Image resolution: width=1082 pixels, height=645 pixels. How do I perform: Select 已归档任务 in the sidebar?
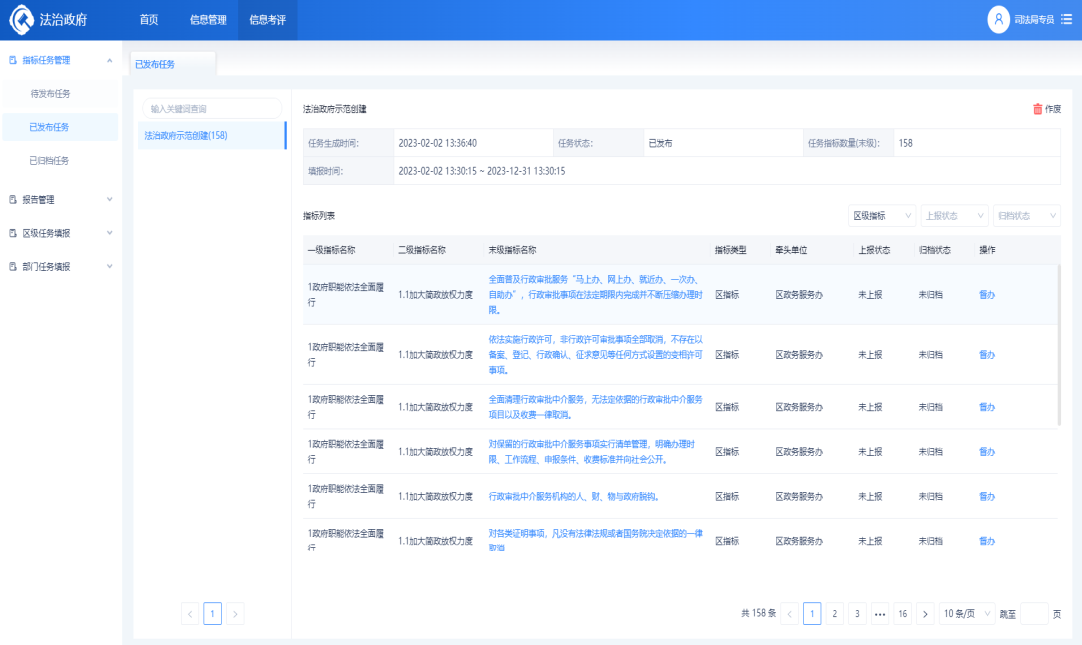point(50,160)
